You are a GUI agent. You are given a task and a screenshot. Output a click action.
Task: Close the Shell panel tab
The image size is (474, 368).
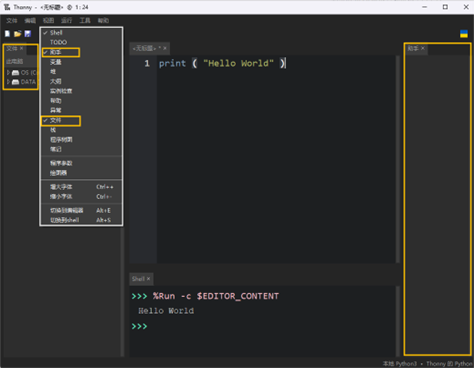tap(148, 279)
